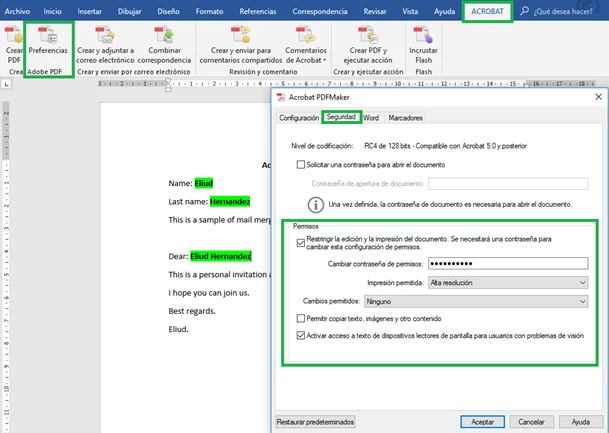Click the text I hope you can join us
This screenshot has width=609, height=433.
pyautogui.click(x=209, y=293)
